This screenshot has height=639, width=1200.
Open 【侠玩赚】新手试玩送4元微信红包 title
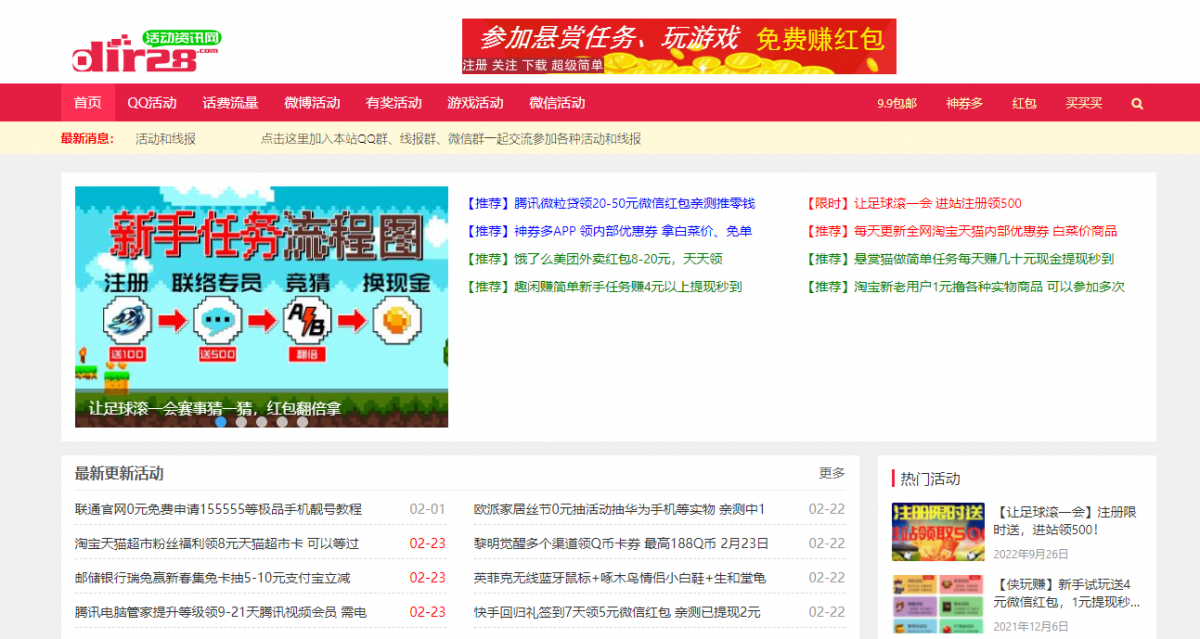[x=1067, y=593]
